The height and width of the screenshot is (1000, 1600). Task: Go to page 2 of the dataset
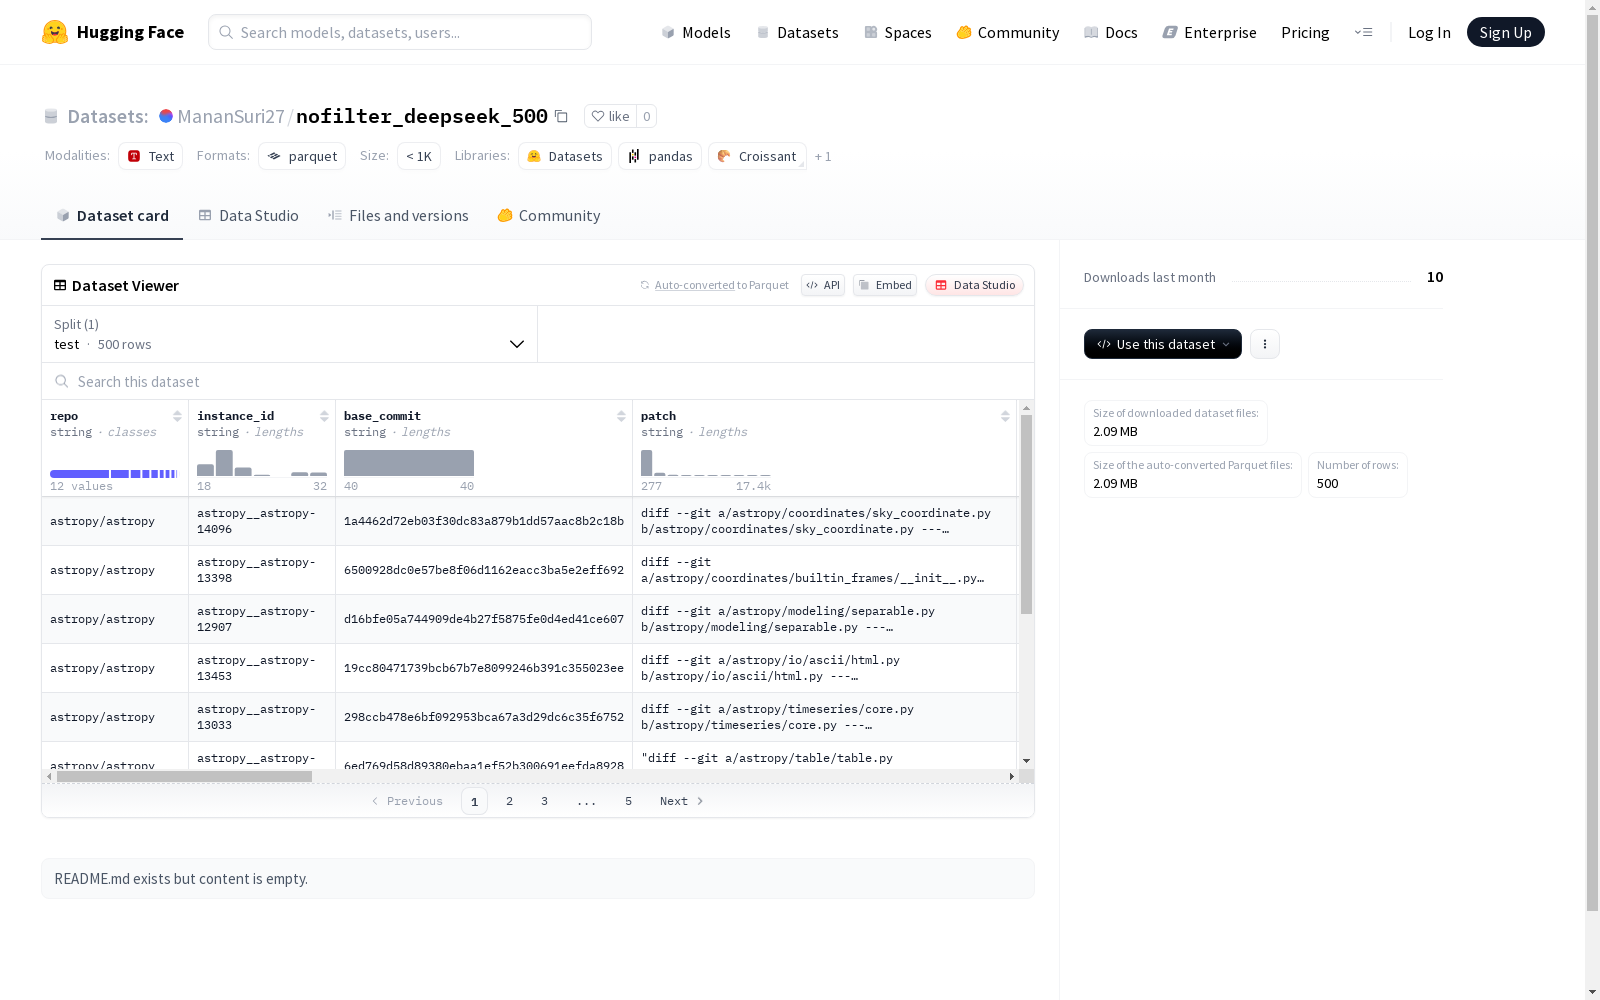509,801
